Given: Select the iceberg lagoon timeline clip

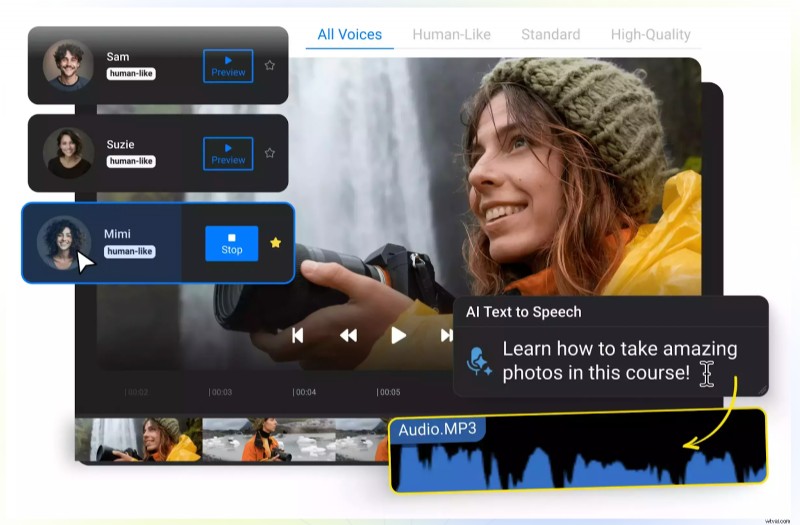Looking at the screenshot, I should pos(269,440).
